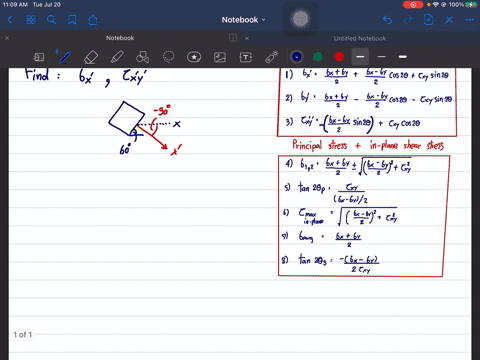Select the Eraser tool
Image resolution: width=480 pixels, height=360 pixels.
click(91, 57)
